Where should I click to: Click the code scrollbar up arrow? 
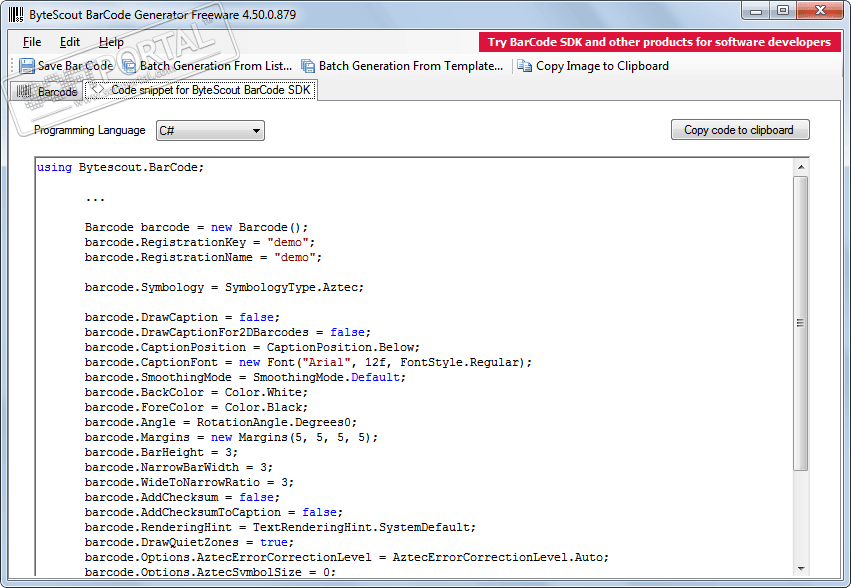(801, 167)
